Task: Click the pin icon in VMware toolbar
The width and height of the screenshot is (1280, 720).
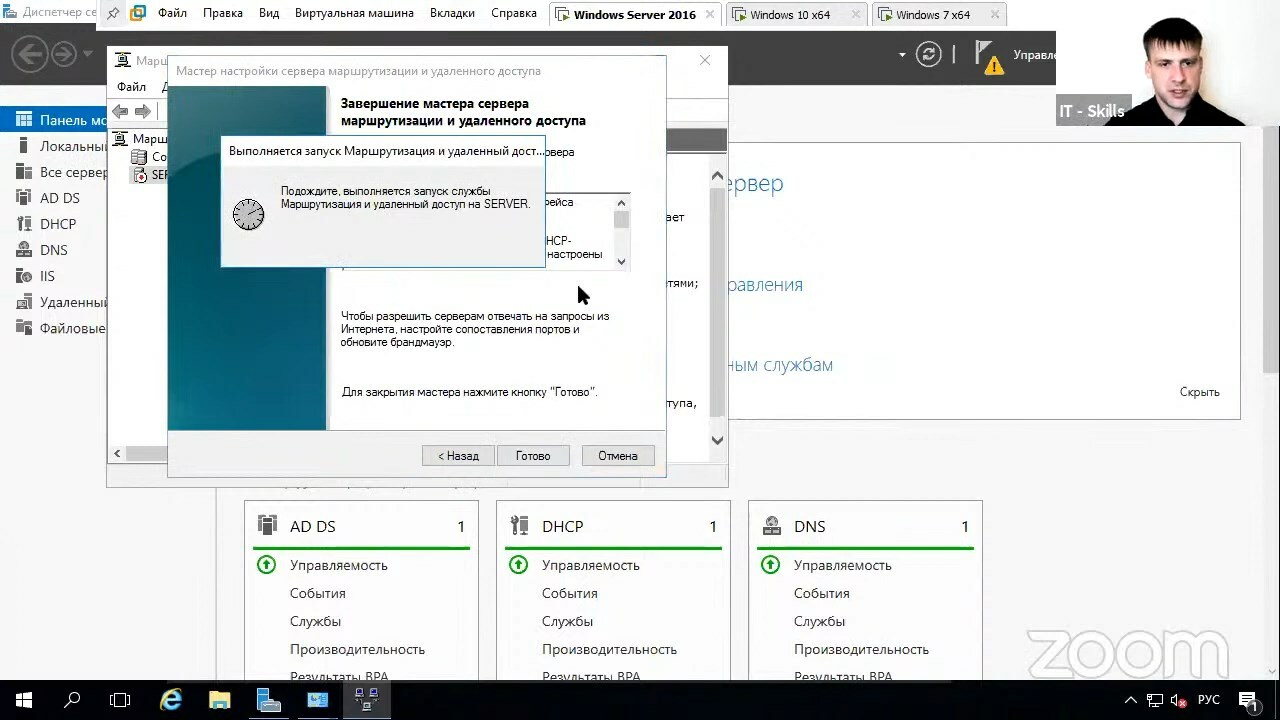Action: pyautogui.click(x=113, y=14)
